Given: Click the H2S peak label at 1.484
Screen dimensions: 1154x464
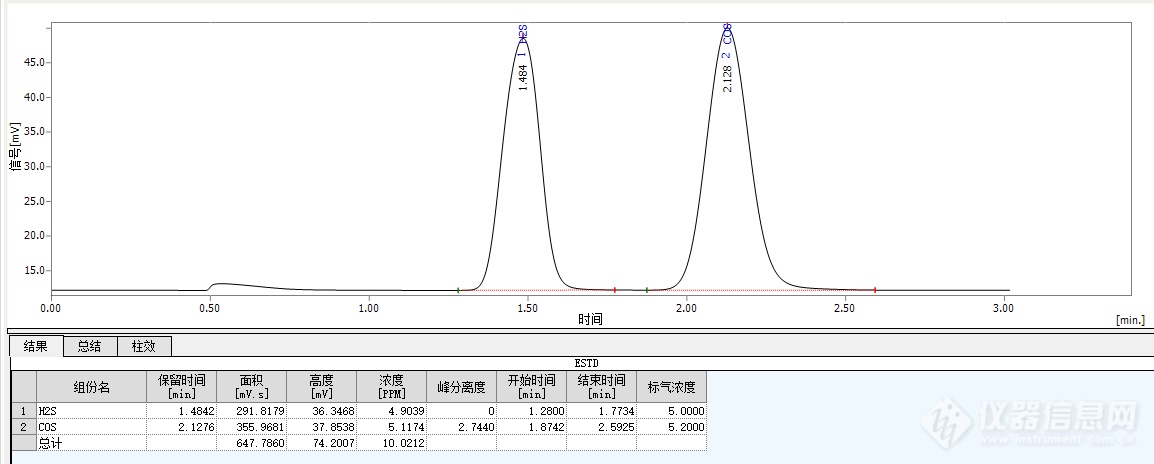Looking at the screenshot, I should tap(523, 57).
